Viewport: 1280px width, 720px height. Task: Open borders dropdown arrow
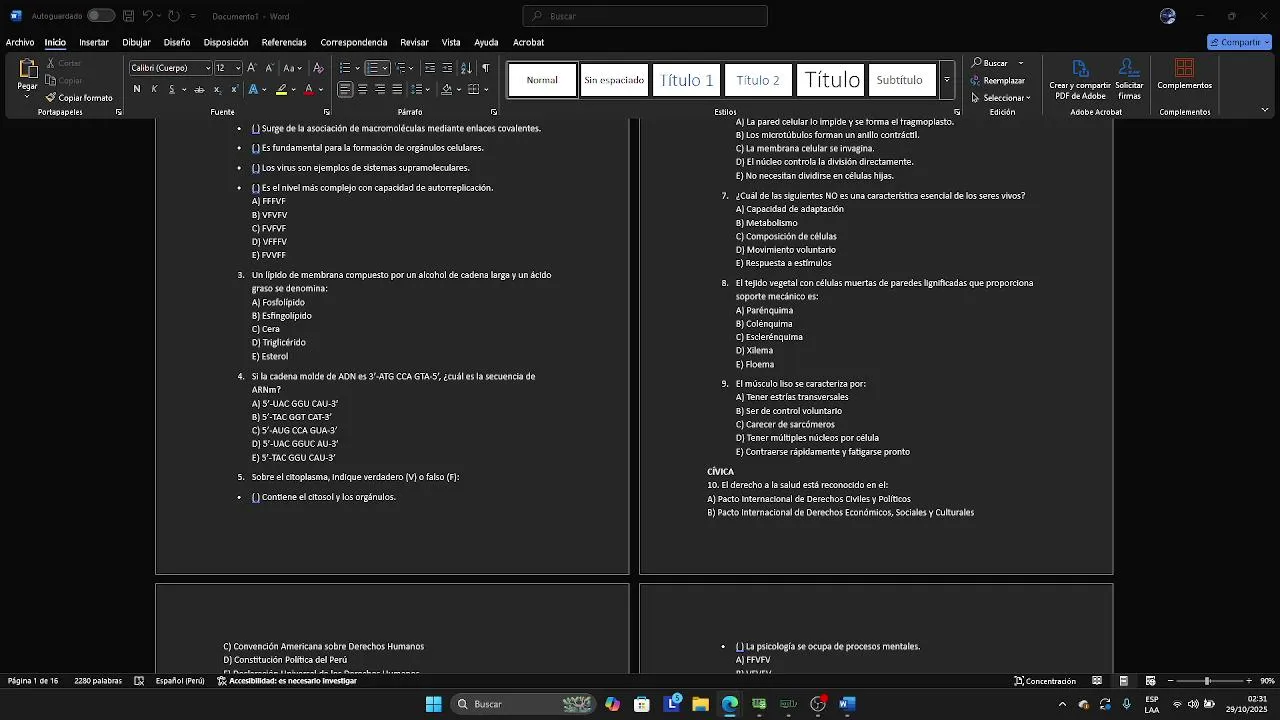pyautogui.click(x=486, y=90)
